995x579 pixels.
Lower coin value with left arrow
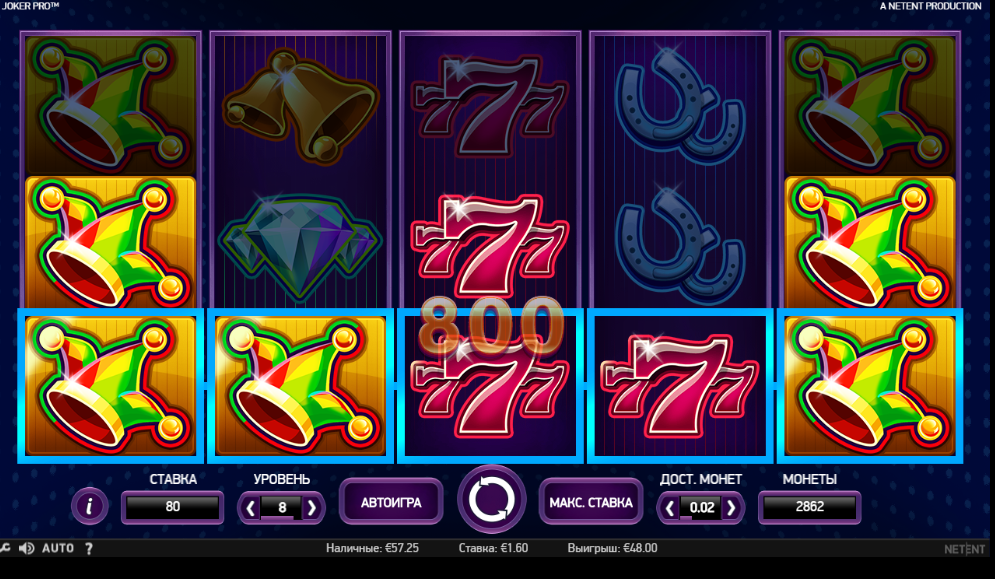tap(669, 507)
